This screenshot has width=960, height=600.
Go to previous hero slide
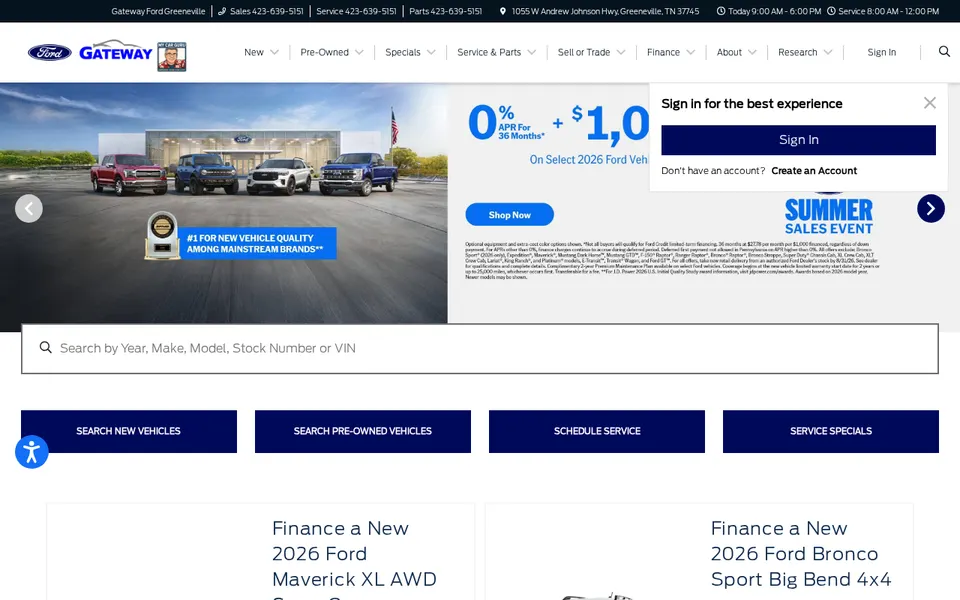tap(29, 209)
